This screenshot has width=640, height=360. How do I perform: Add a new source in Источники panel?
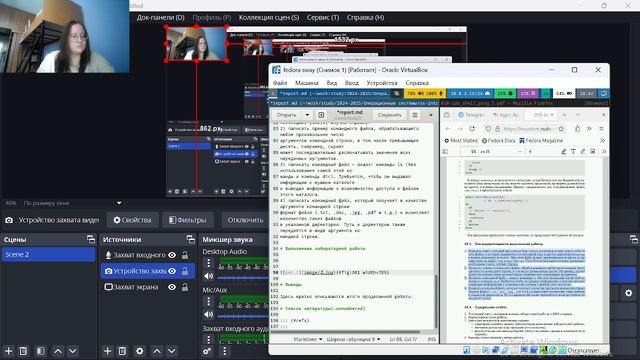click(x=108, y=351)
